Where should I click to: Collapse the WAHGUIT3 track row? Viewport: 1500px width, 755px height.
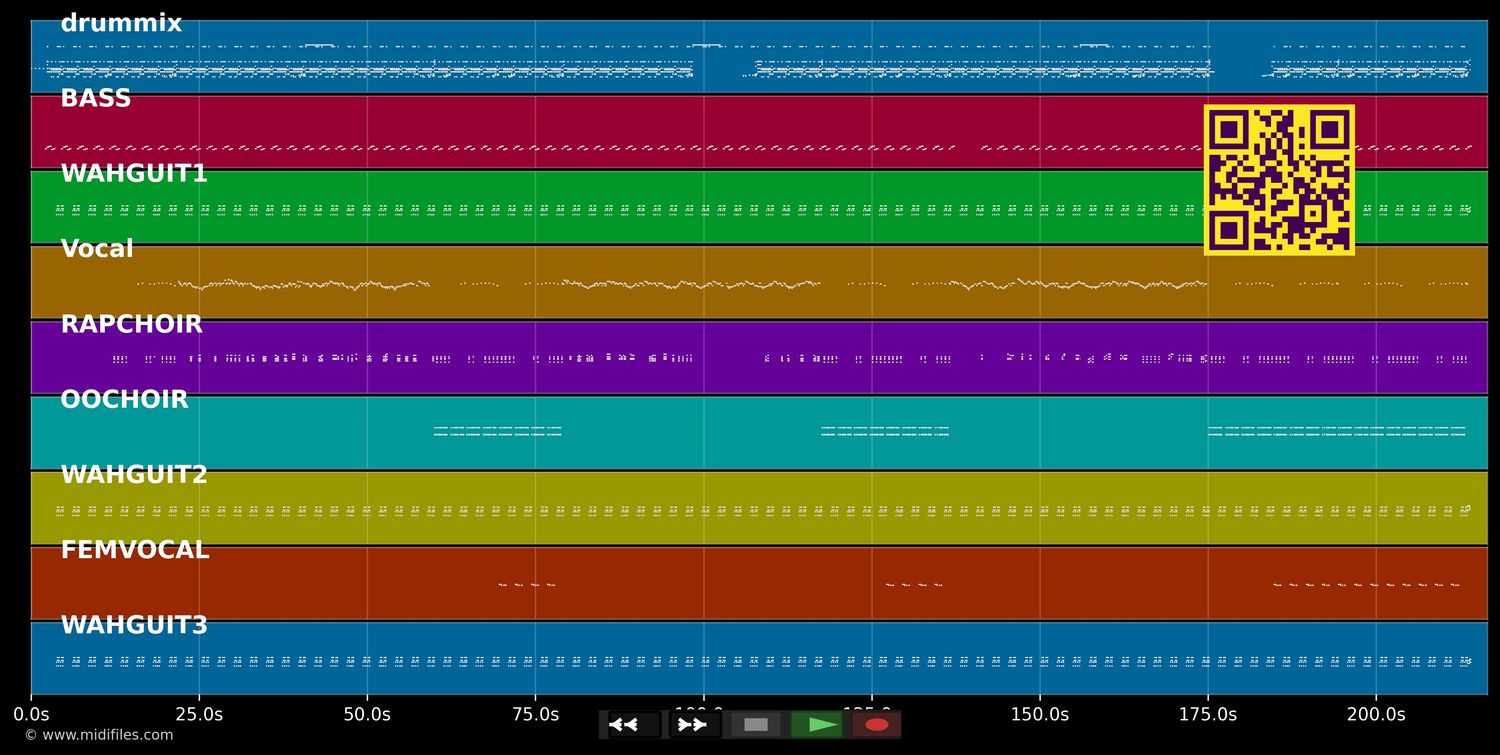[x=132, y=624]
